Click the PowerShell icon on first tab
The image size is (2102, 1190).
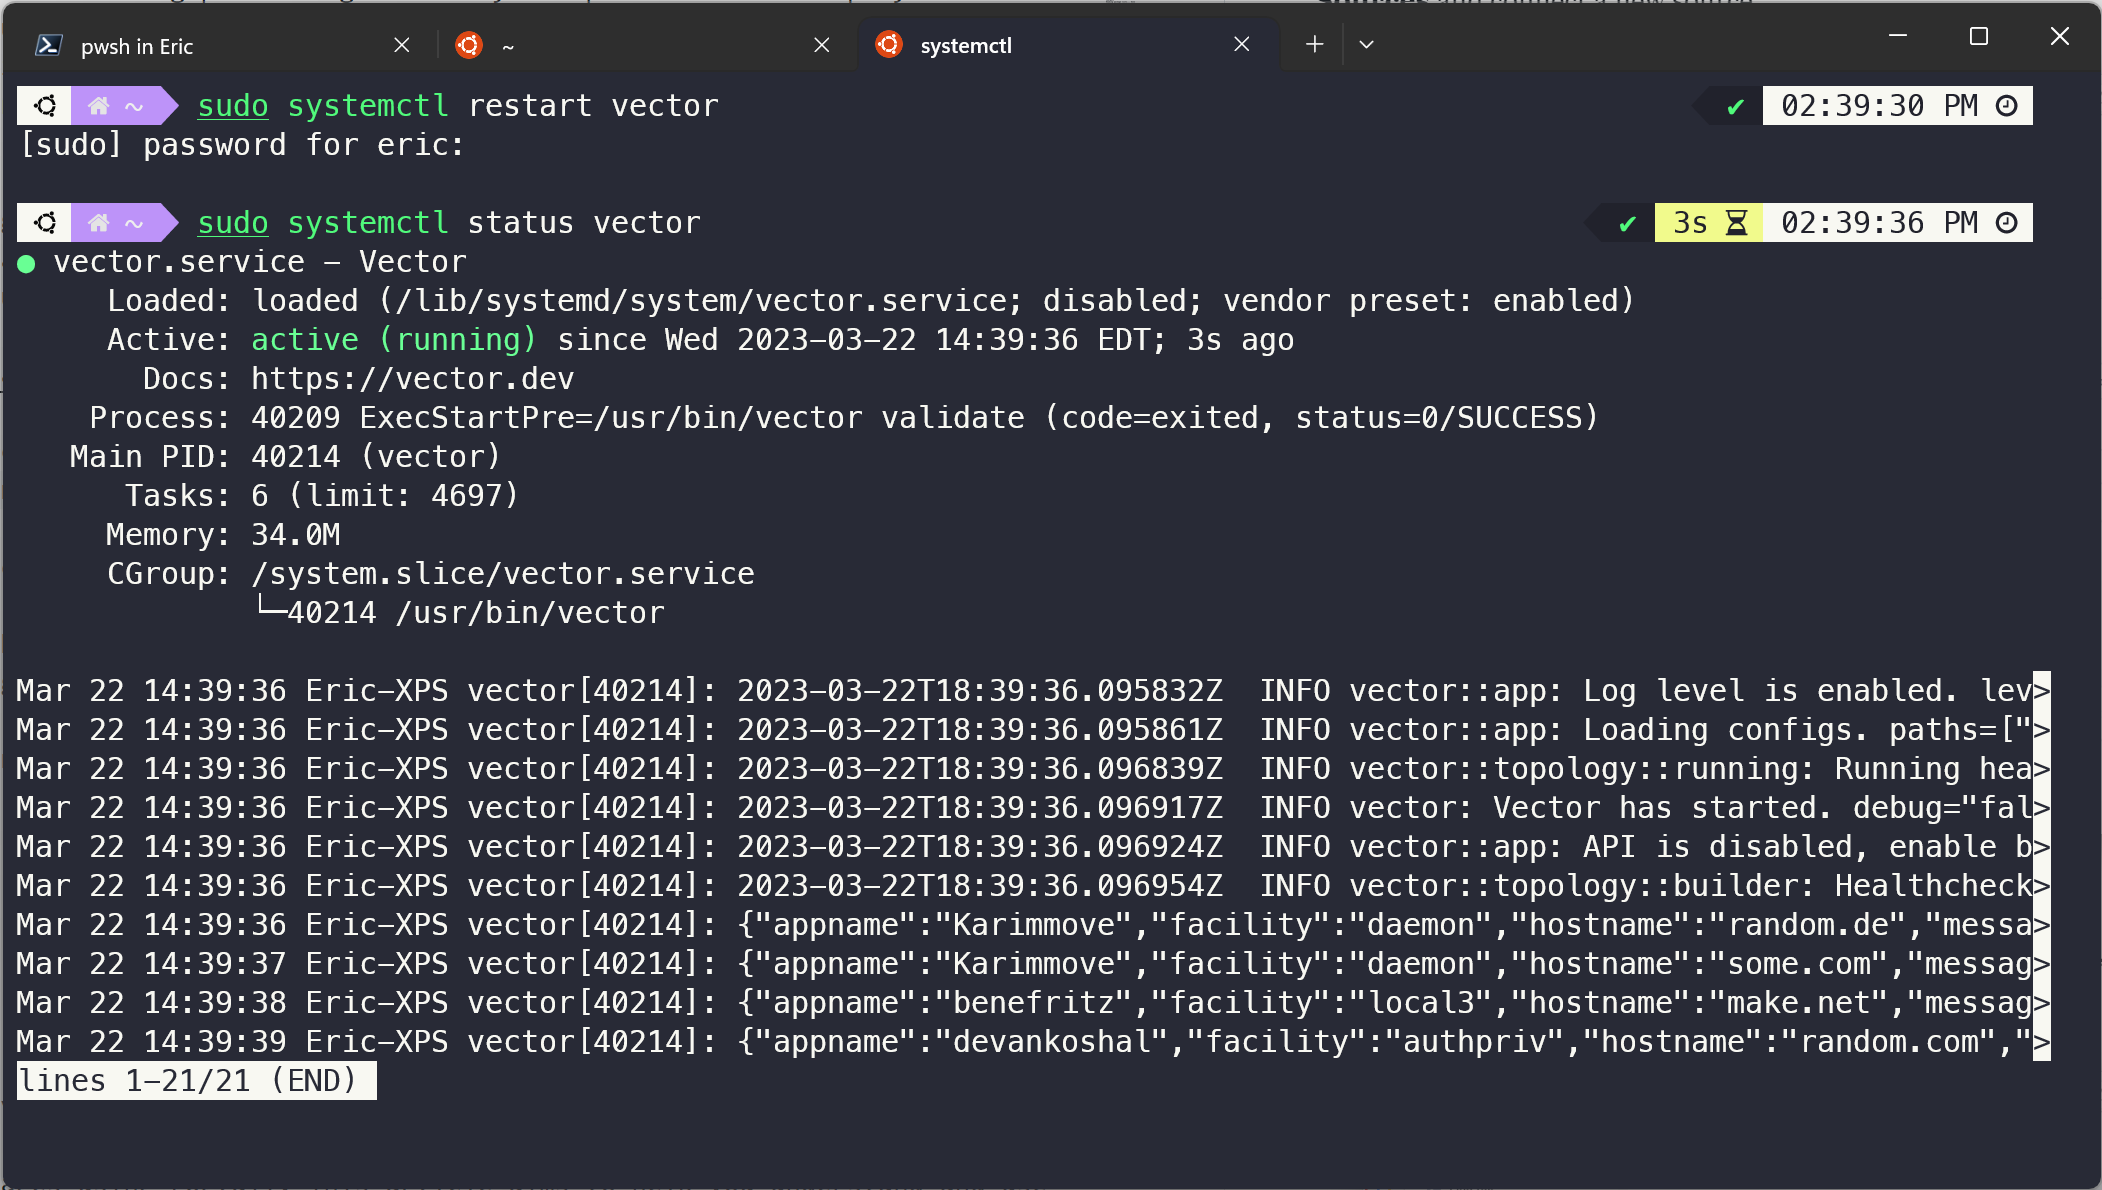pyautogui.click(x=49, y=45)
